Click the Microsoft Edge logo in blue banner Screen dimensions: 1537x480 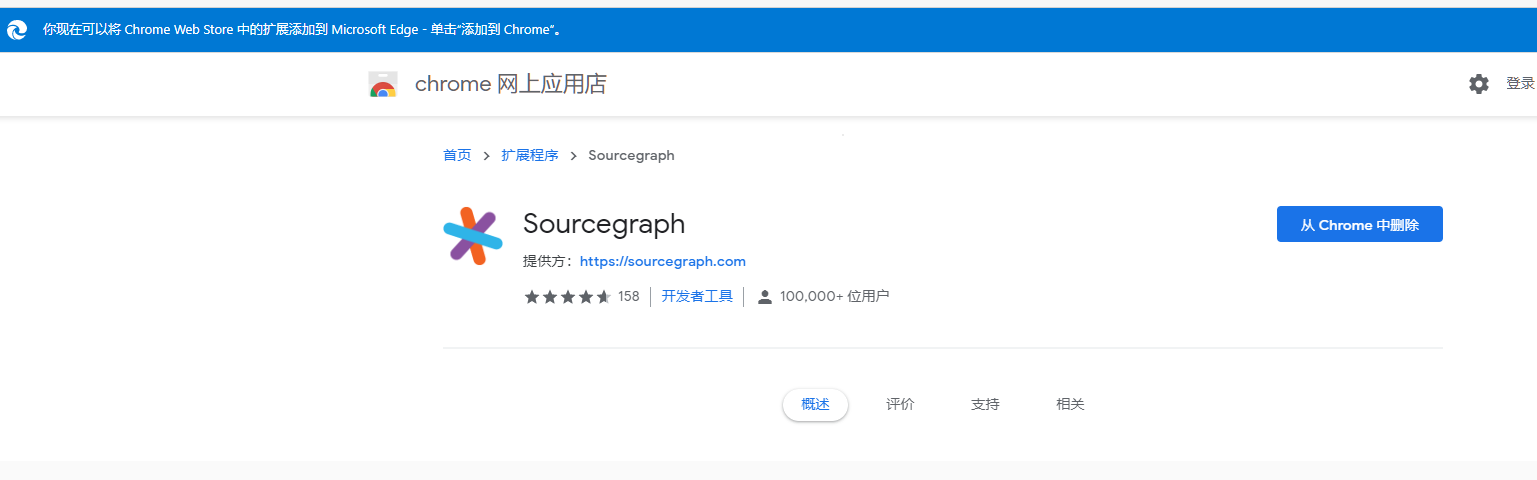point(17,30)
